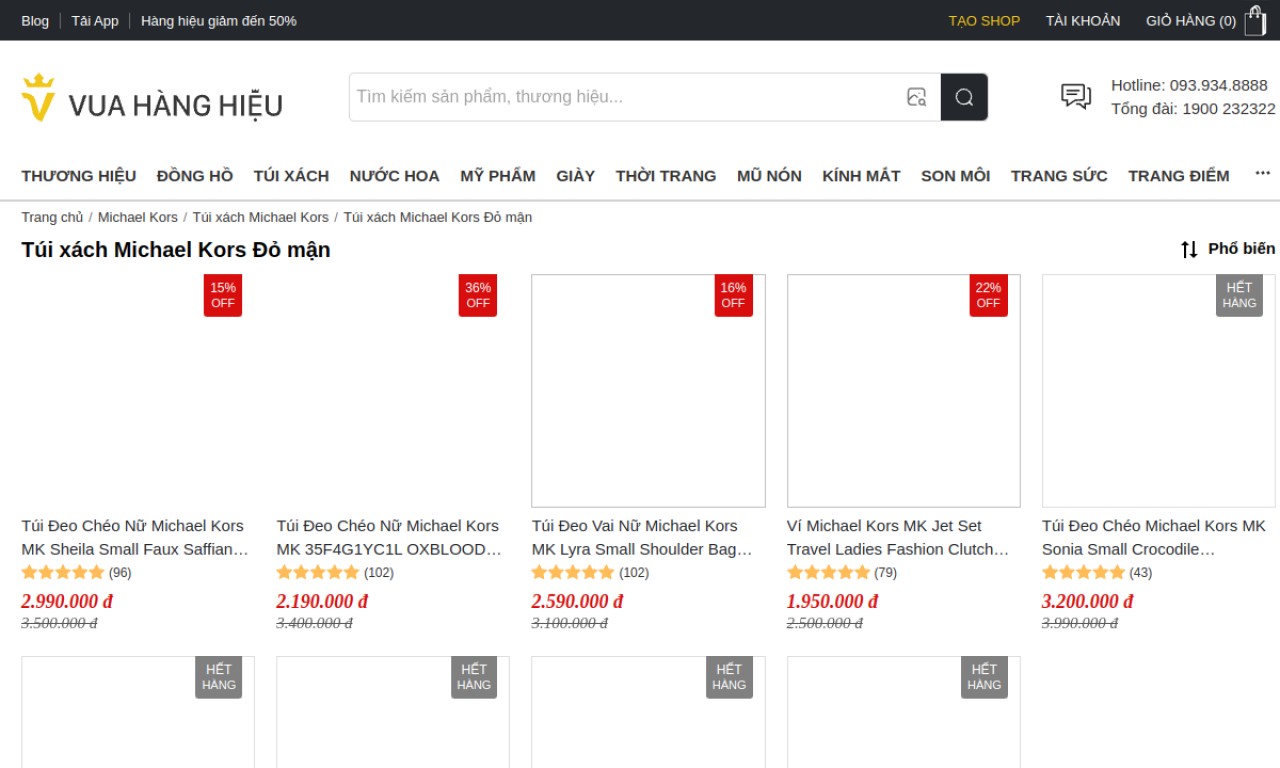Open the TRANG SỨC category
1280x768 pixels.
pos(1059,176)
